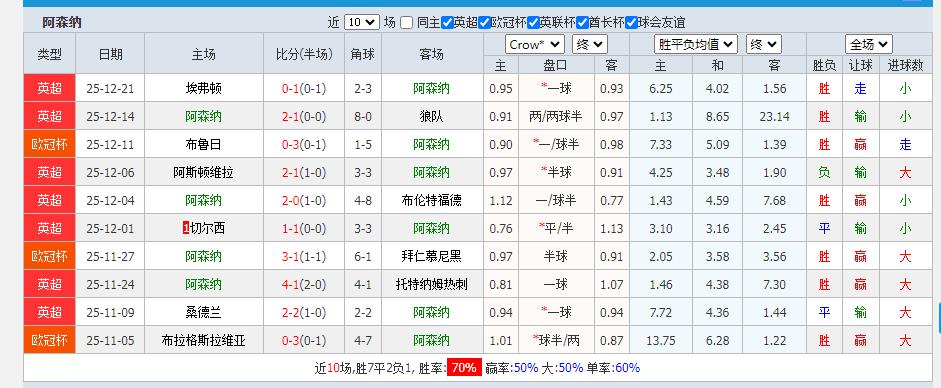
Task: Click 埃弗顿 home team link
Action: click(203, 89)
